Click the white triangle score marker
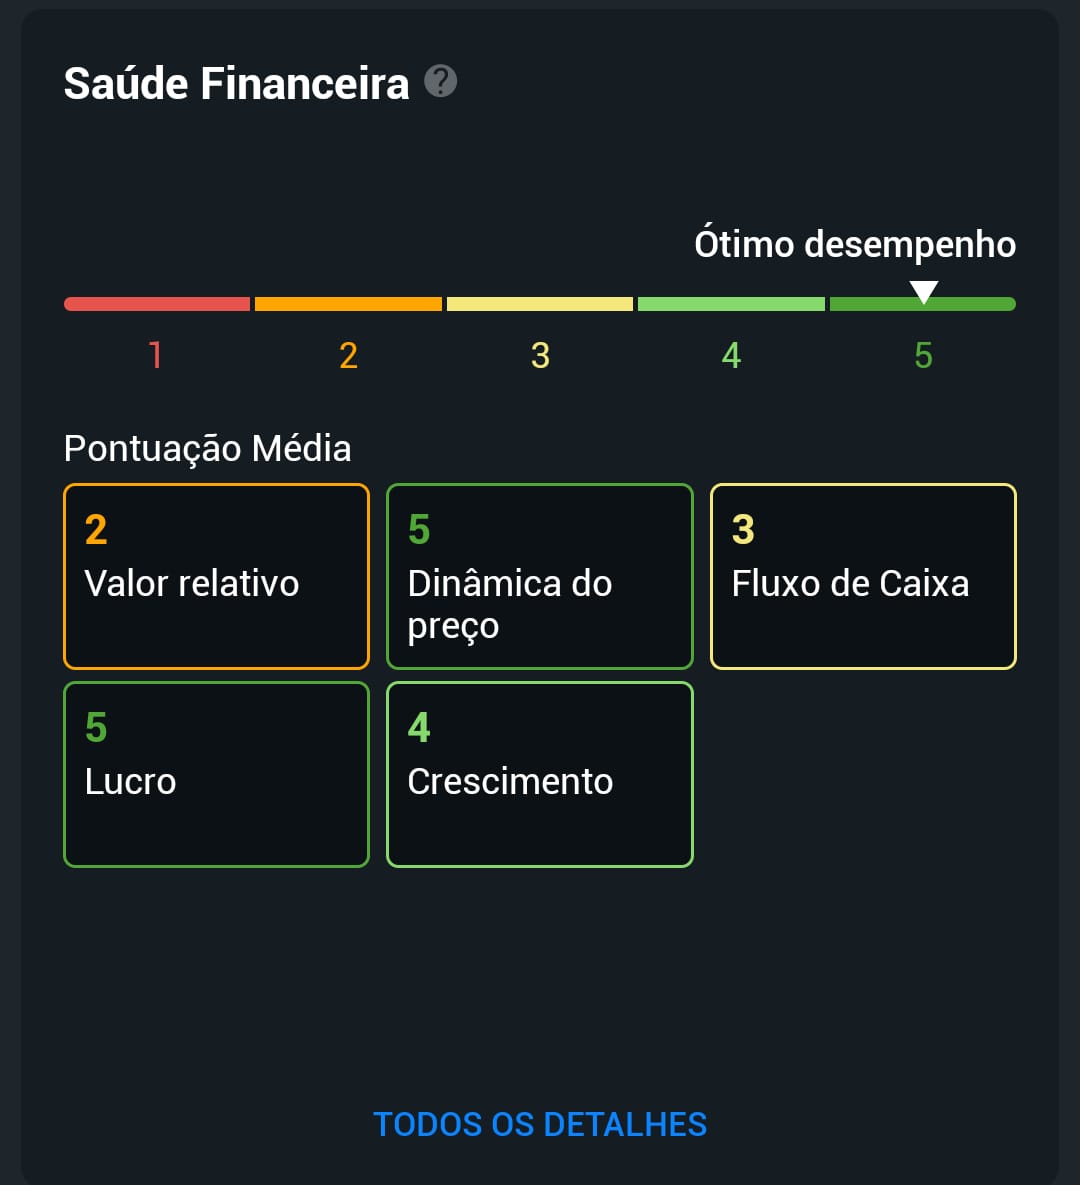The image size is (1080, 1185). pos(924,292)
